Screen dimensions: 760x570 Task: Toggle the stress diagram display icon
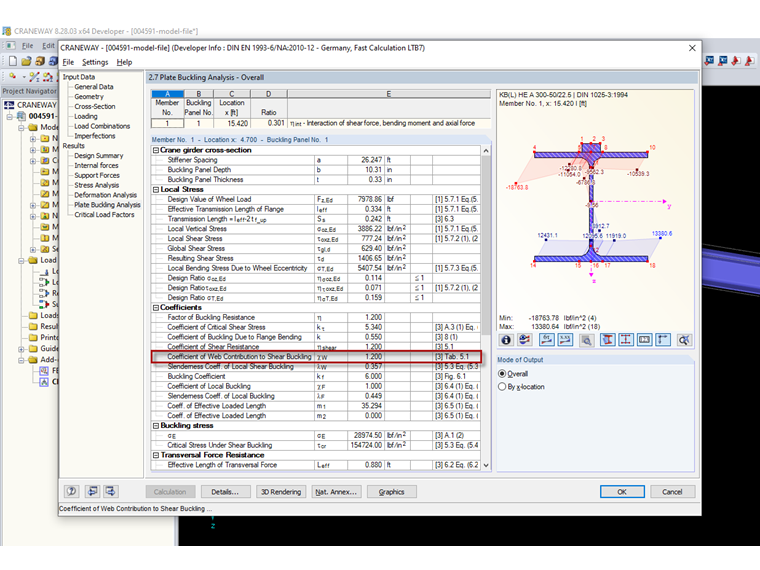(546, 340)
